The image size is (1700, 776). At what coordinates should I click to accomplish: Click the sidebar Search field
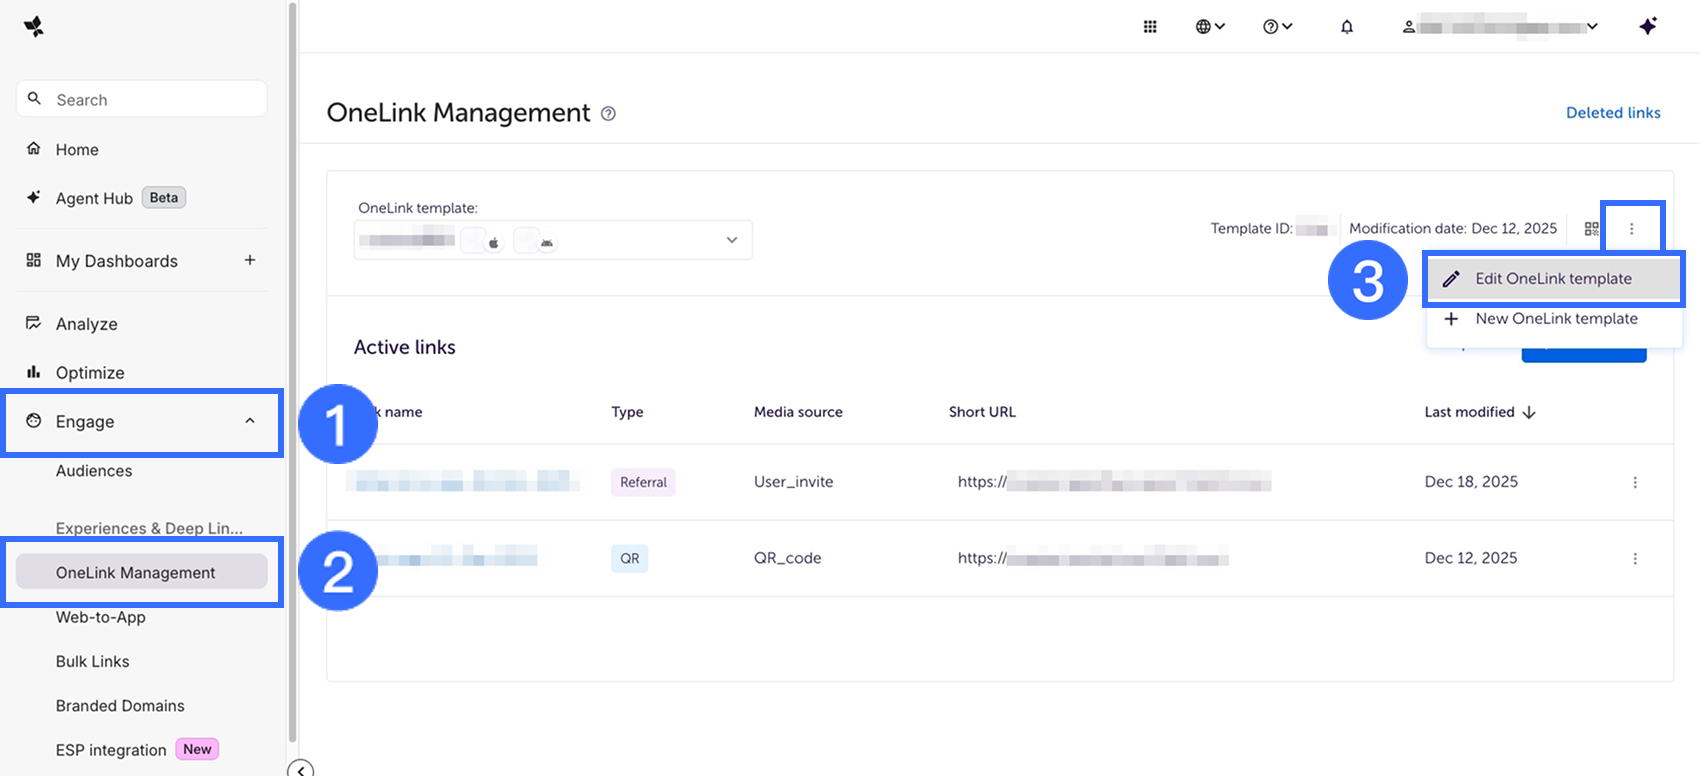point(142,100)
